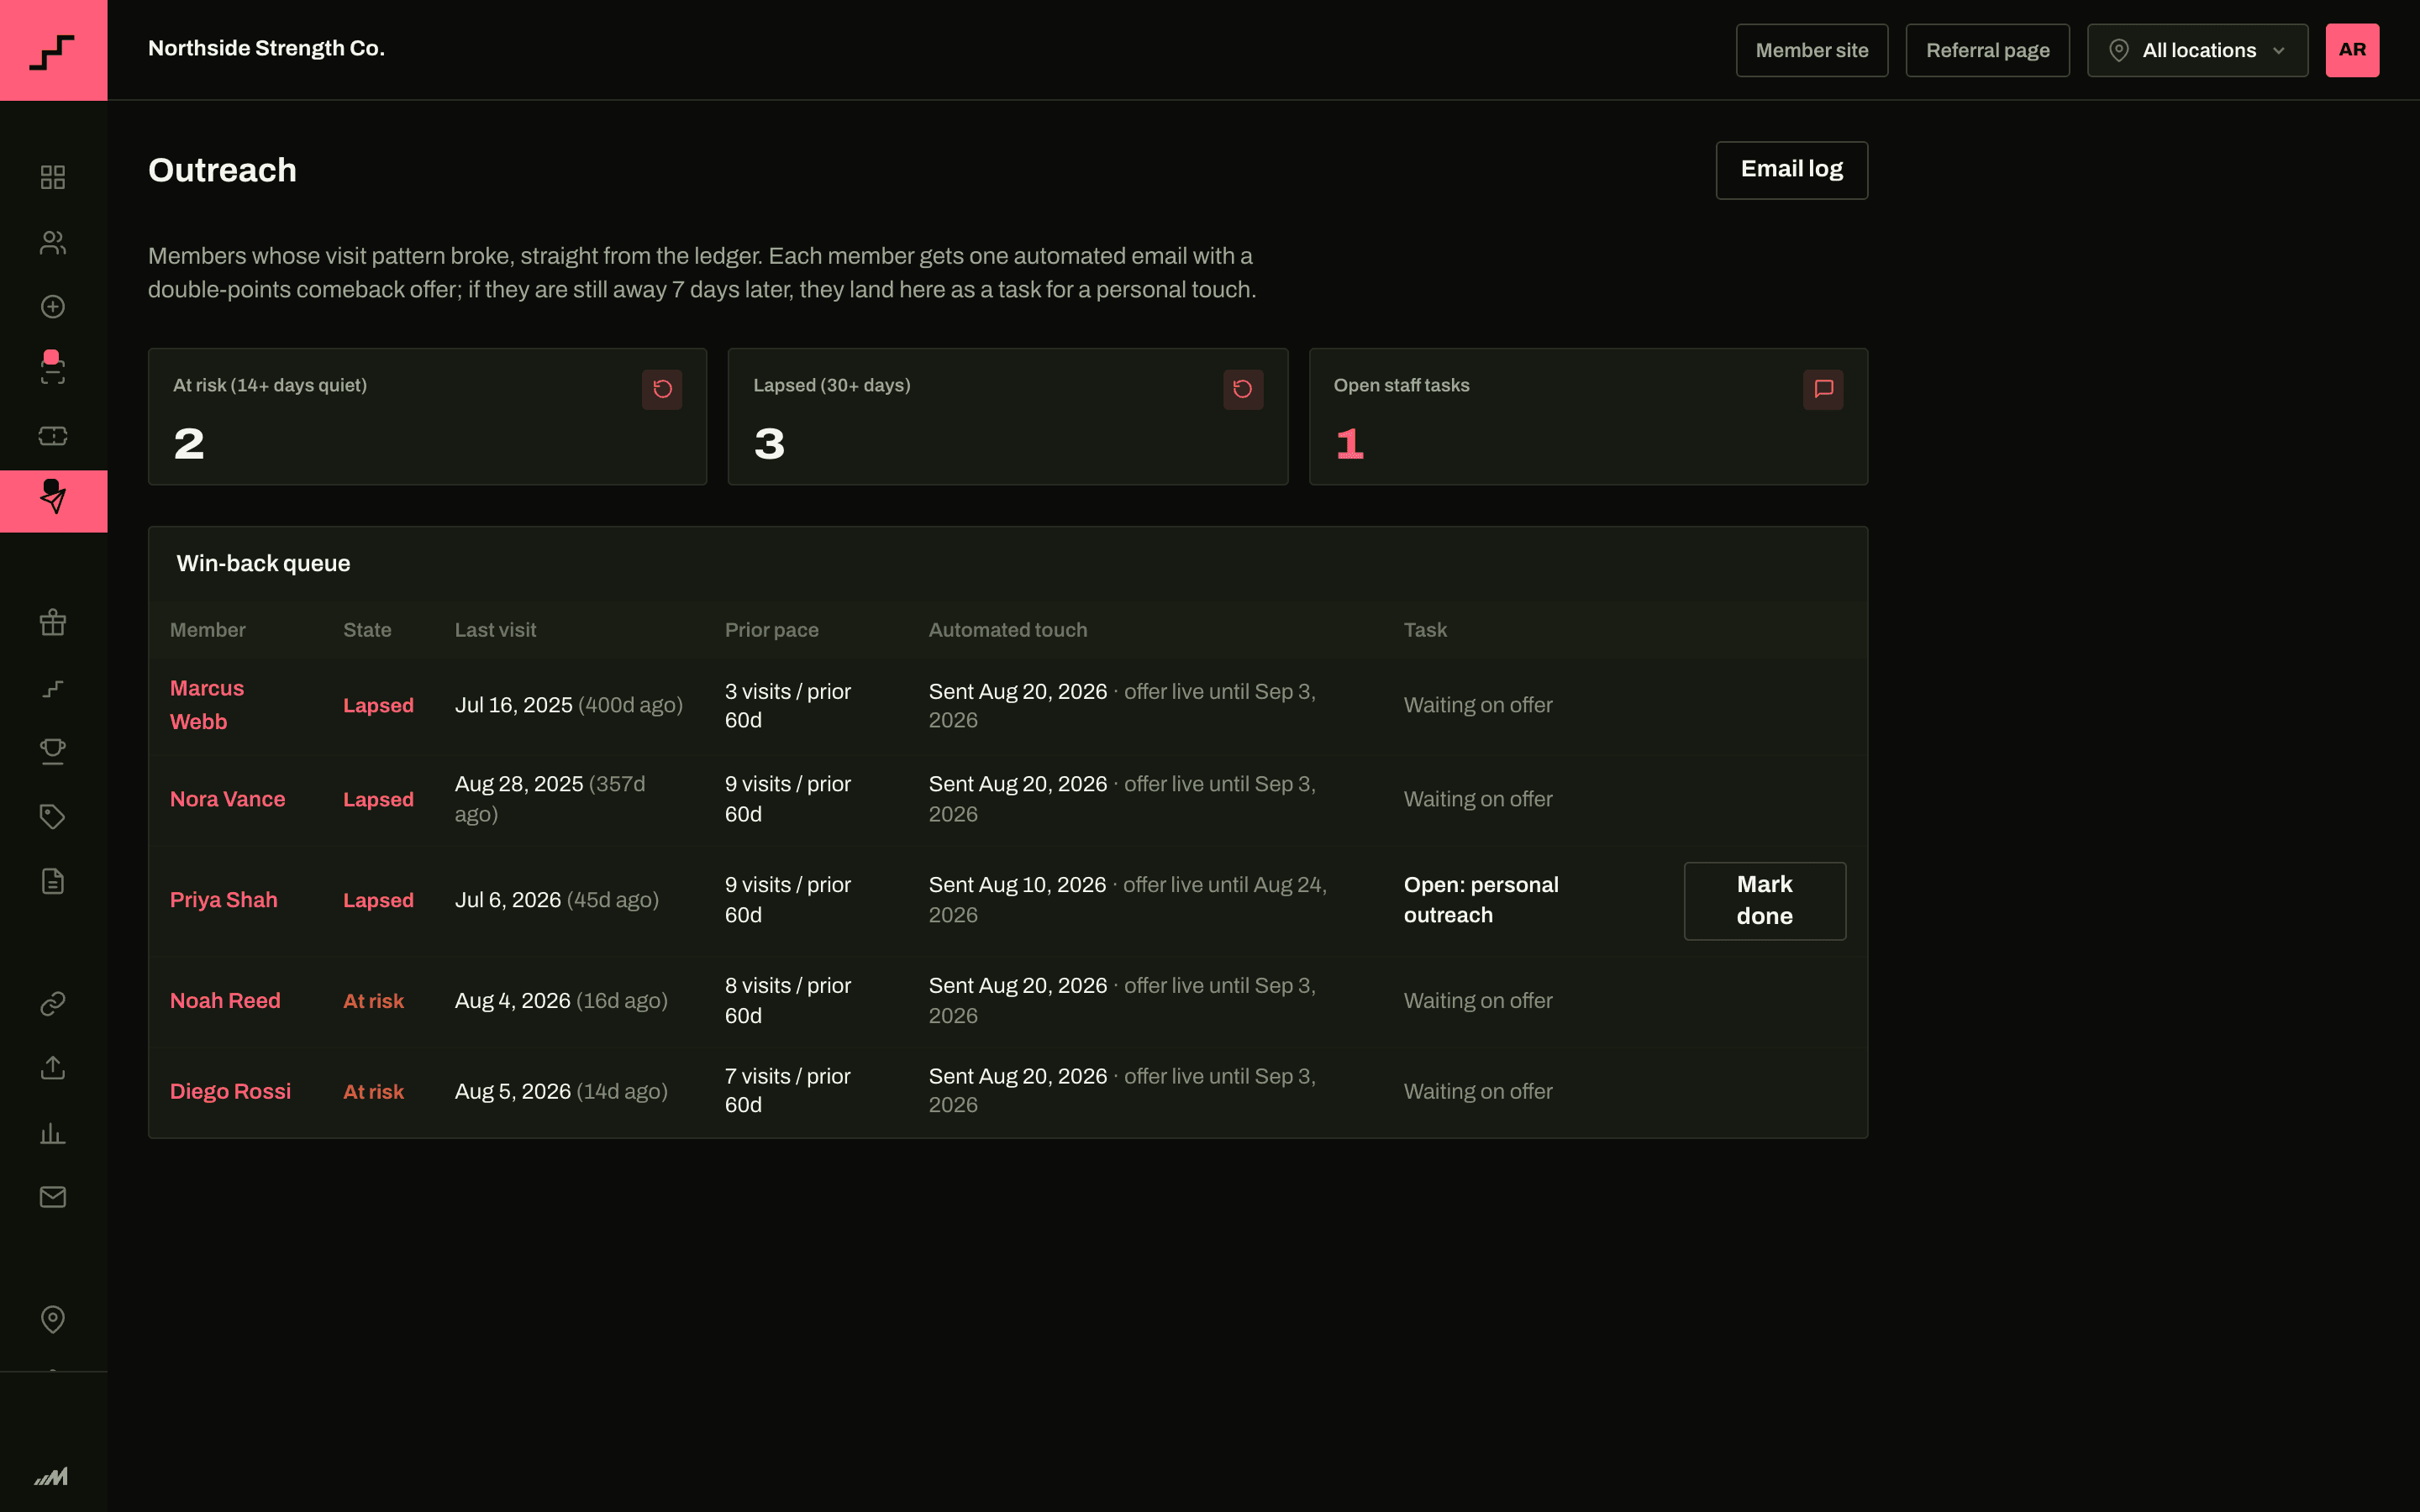This screenshot has height=1512, width=2420.
Task: Open the price tag icon in sidebar
Action: tap(53, 817)
